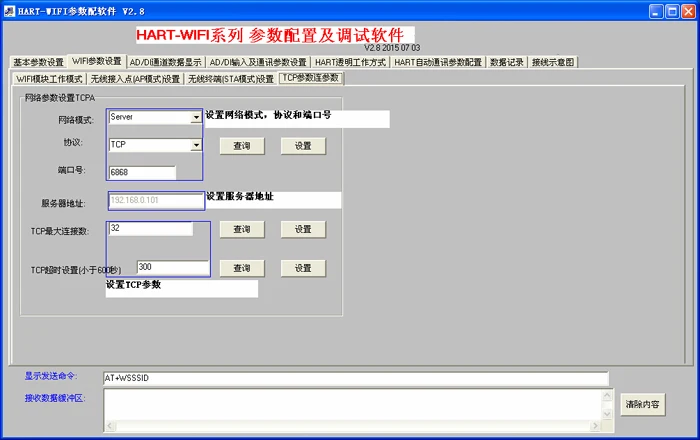Click 查询 button beside the 协议 row
Image resolution: width=700 pixels, height=440 pixels.
point(242,146)
